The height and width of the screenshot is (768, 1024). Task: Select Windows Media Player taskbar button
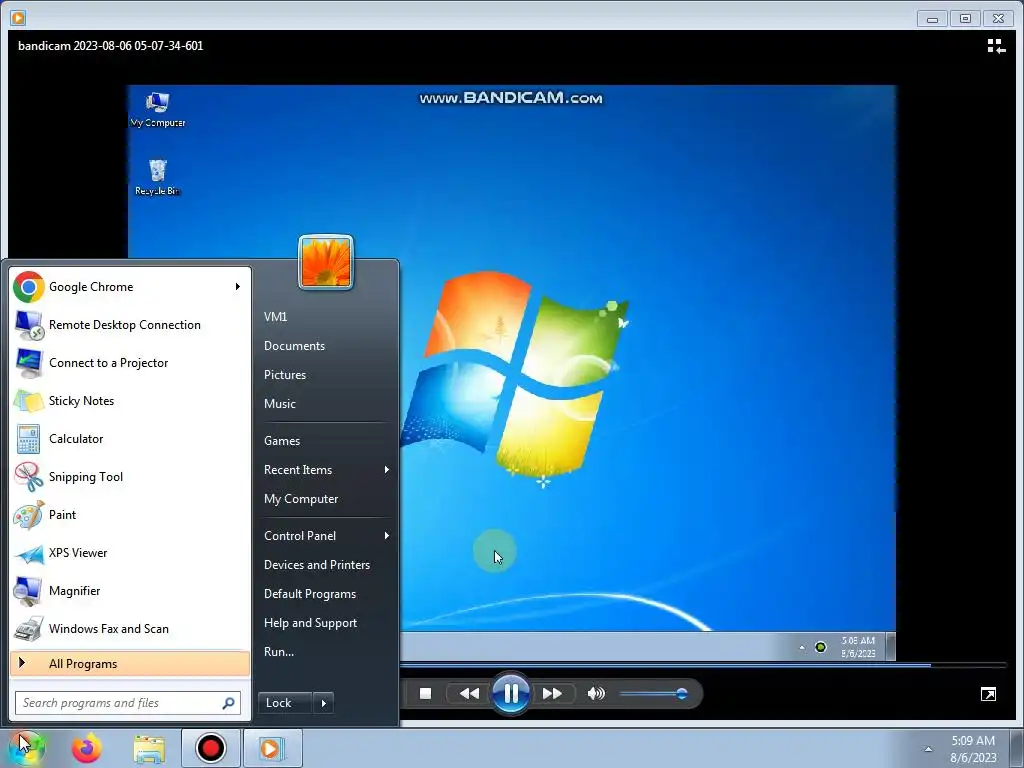272,748
